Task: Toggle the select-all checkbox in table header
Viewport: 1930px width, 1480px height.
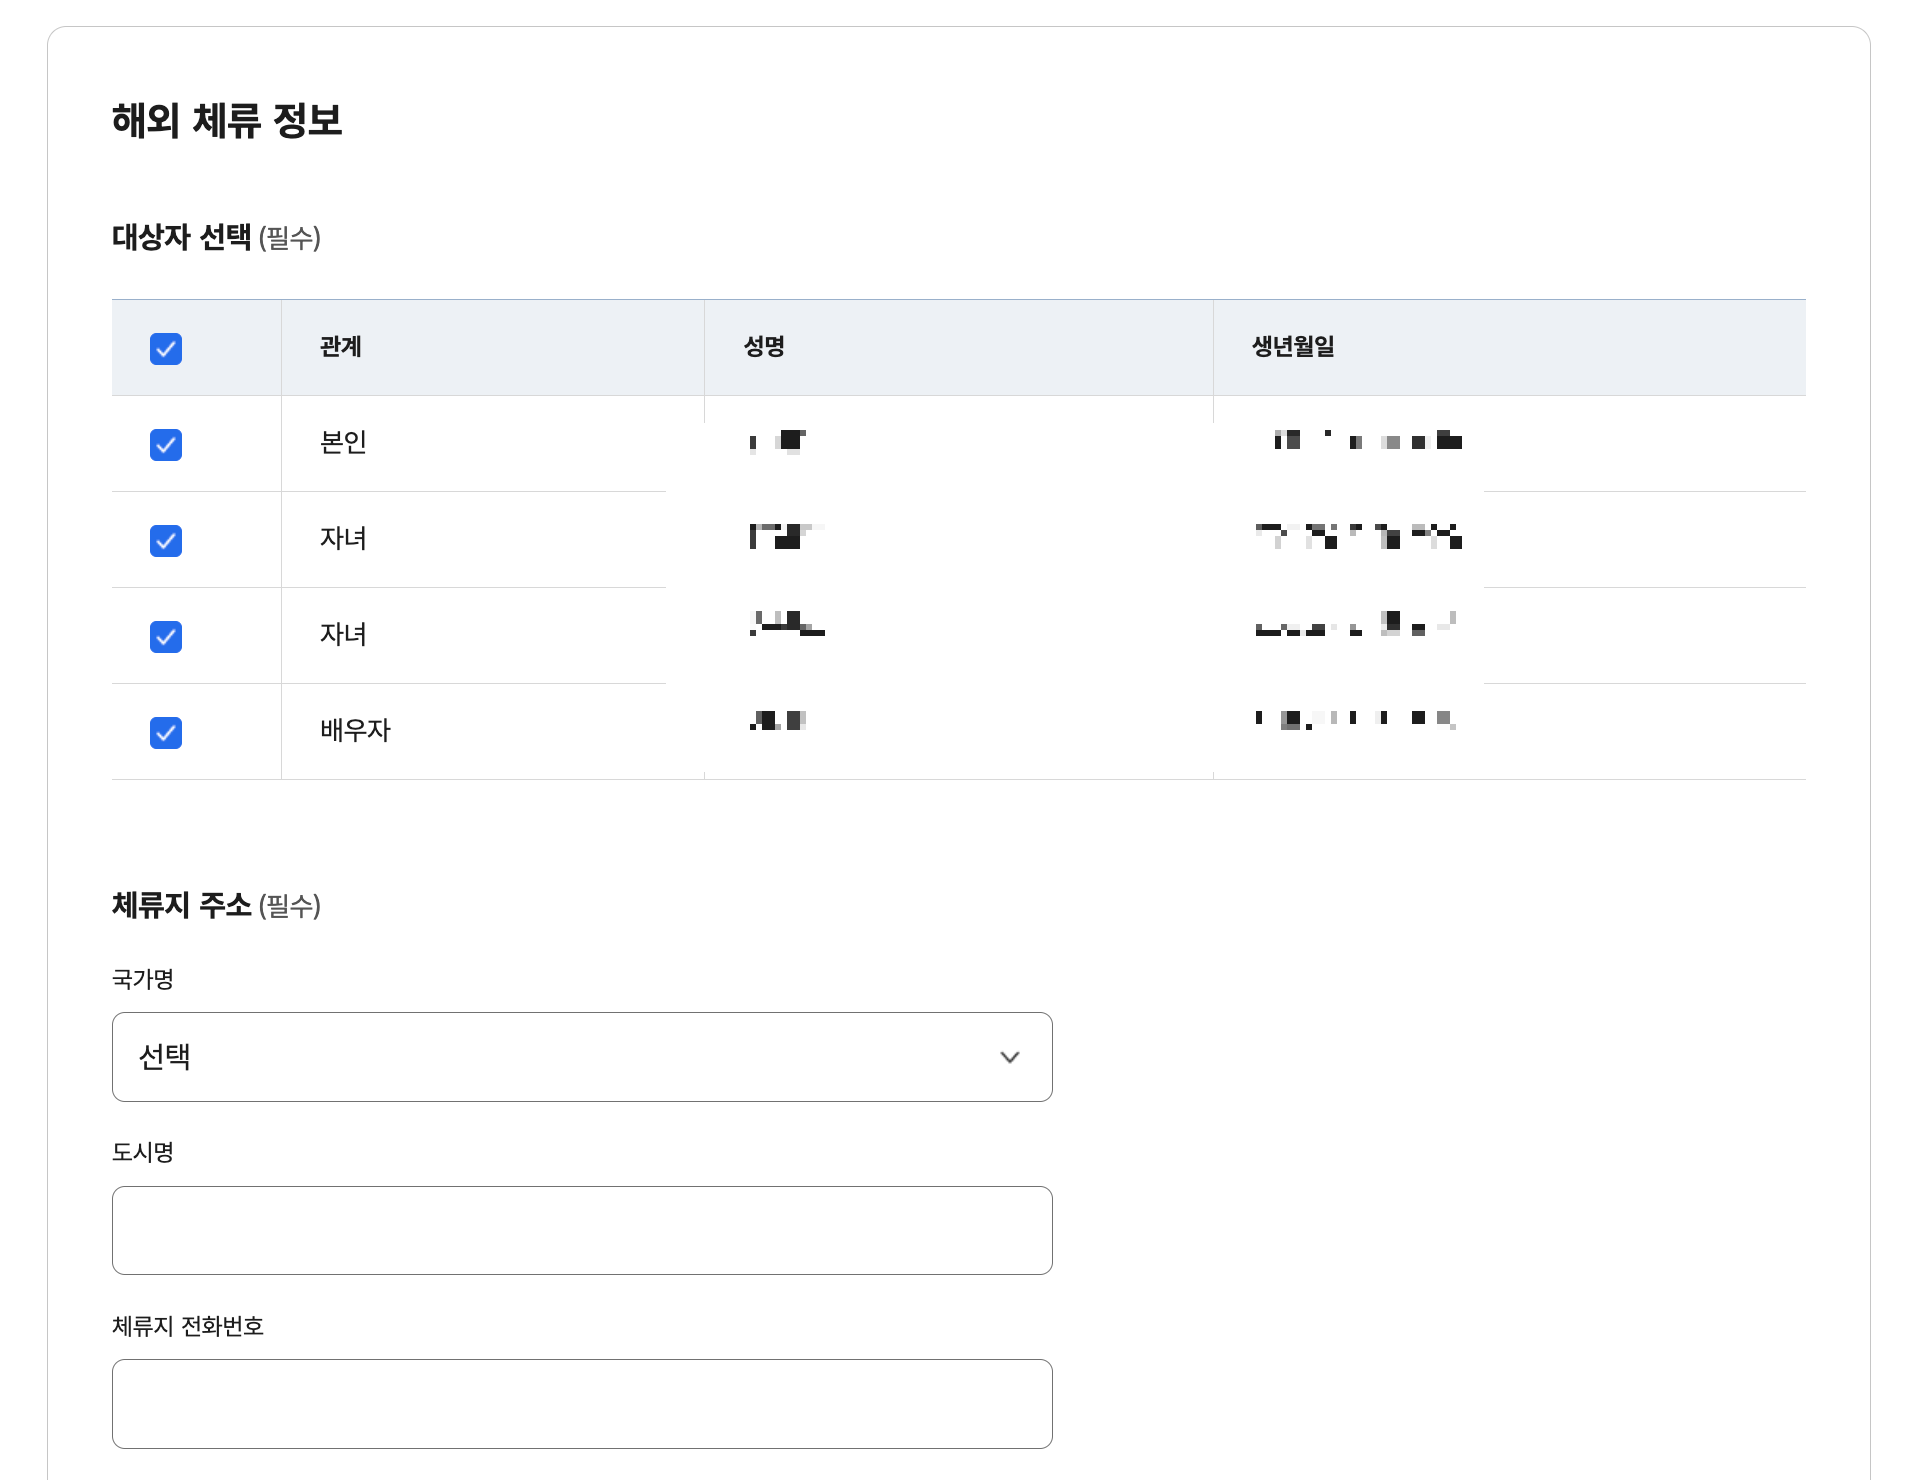Action: click(x=166, y=349)
